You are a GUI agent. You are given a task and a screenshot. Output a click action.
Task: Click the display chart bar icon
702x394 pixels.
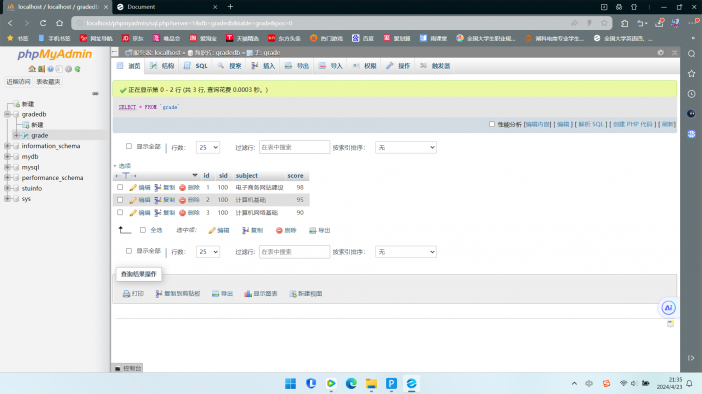(x=248, y=294)
